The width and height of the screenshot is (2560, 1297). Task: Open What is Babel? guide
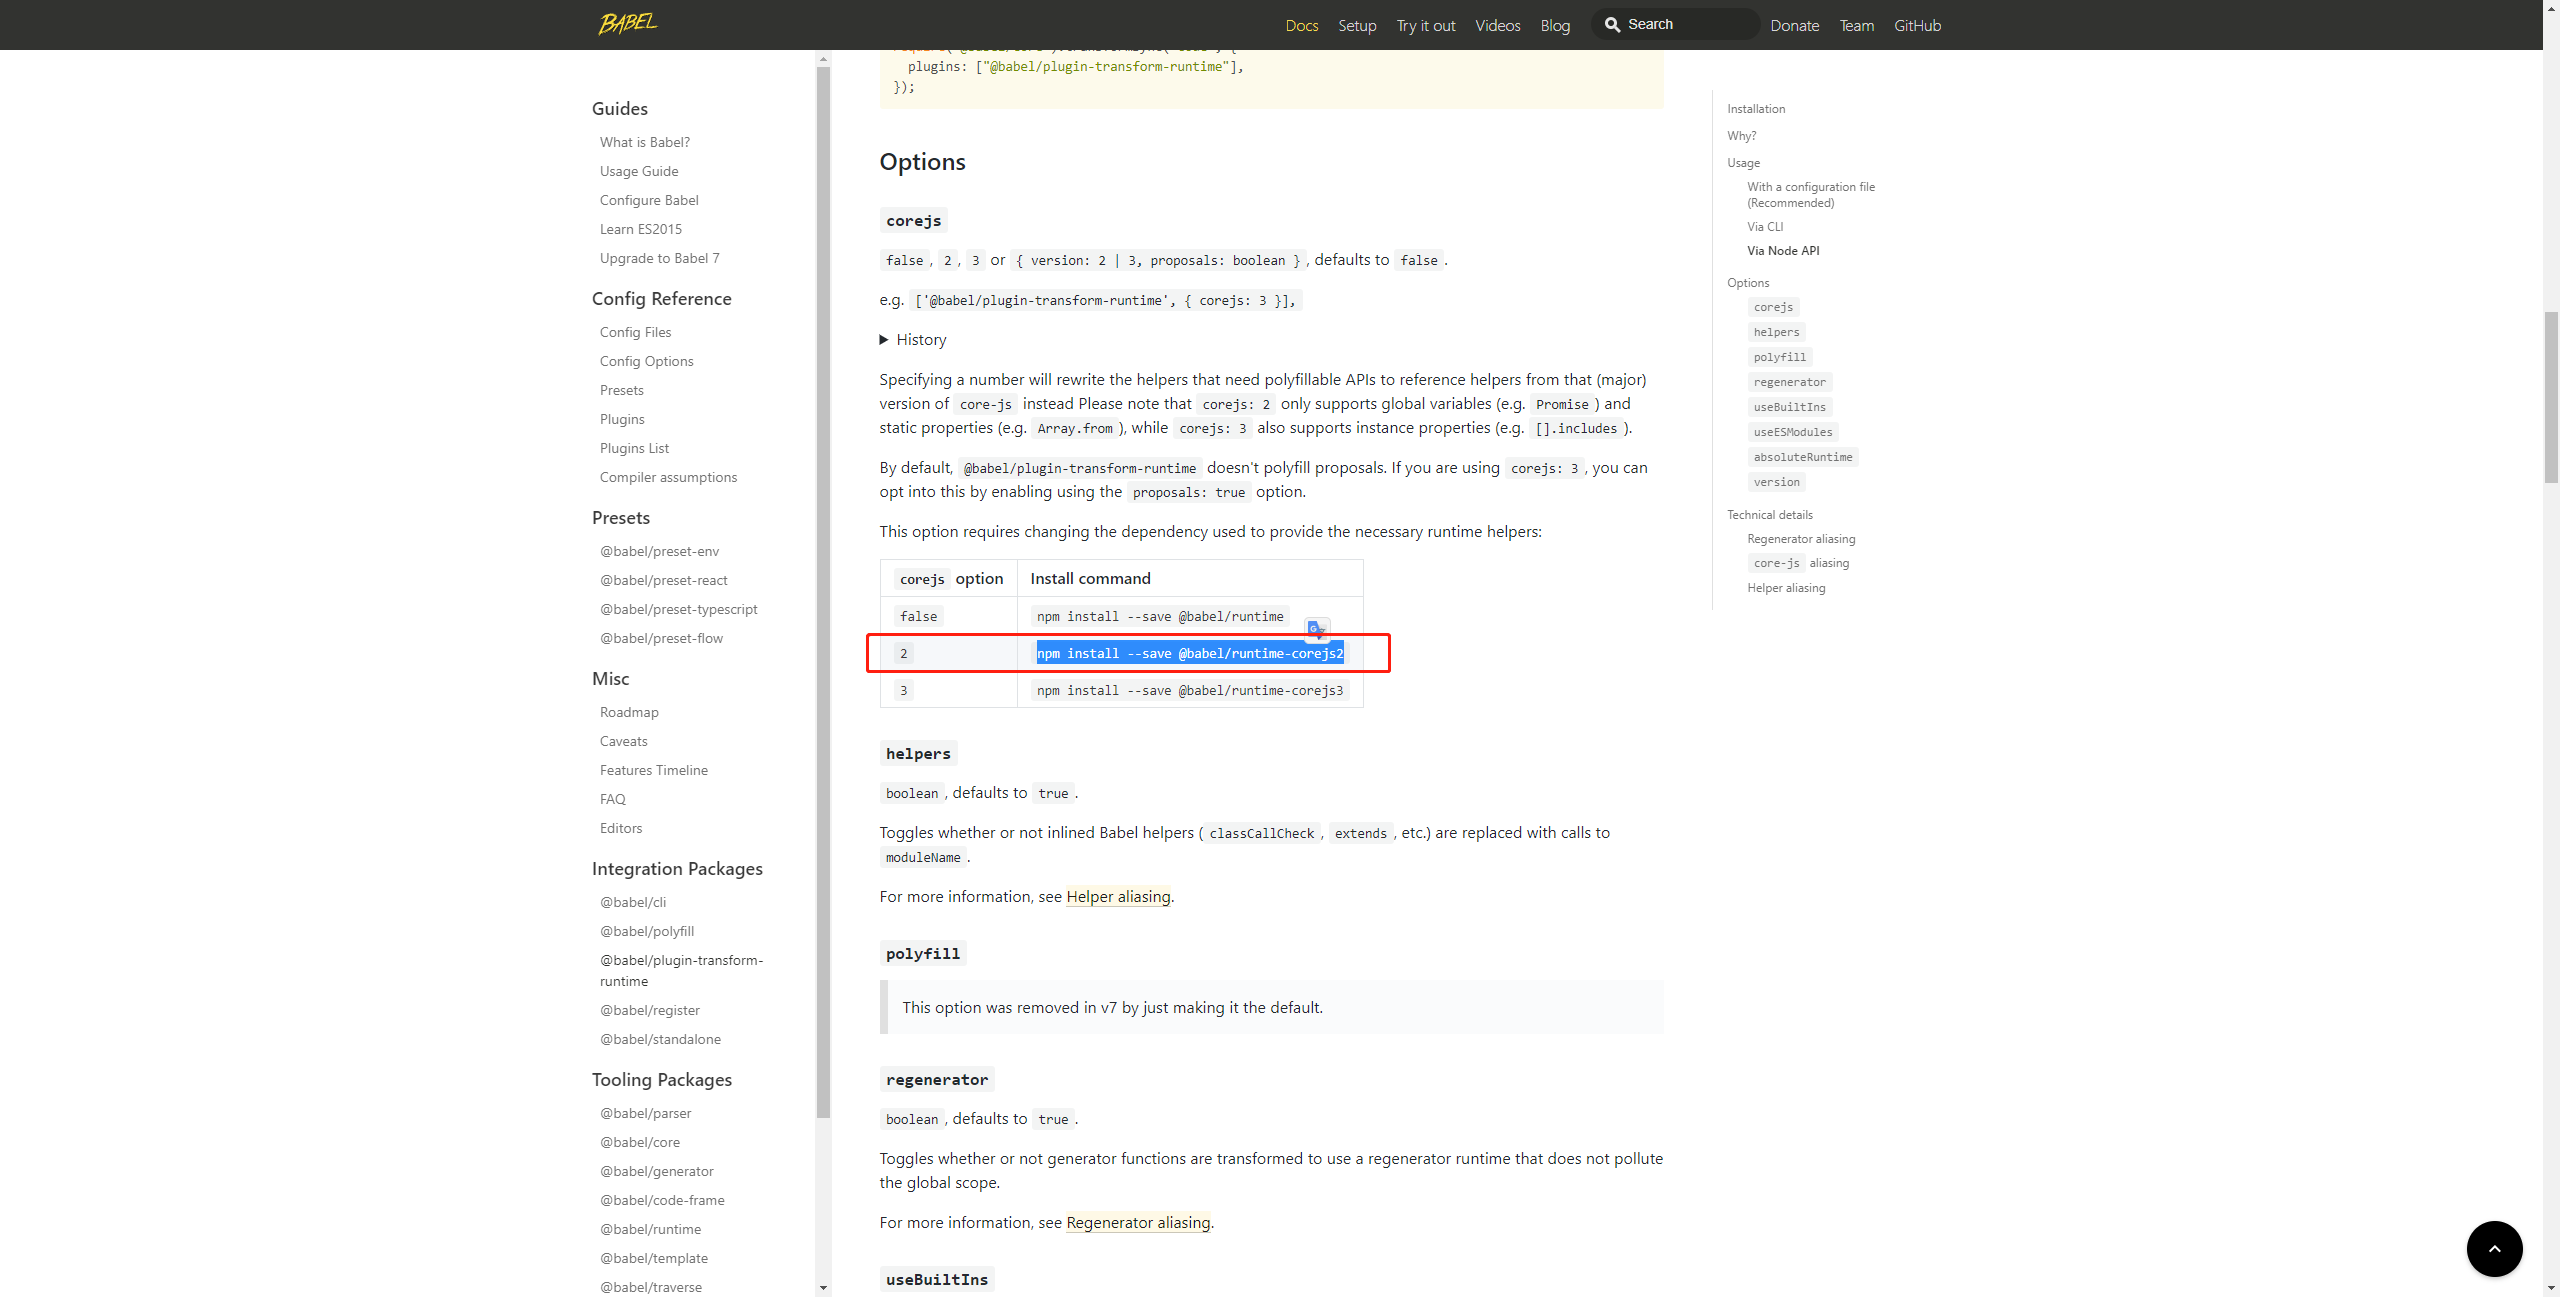[x=645, y=142]
